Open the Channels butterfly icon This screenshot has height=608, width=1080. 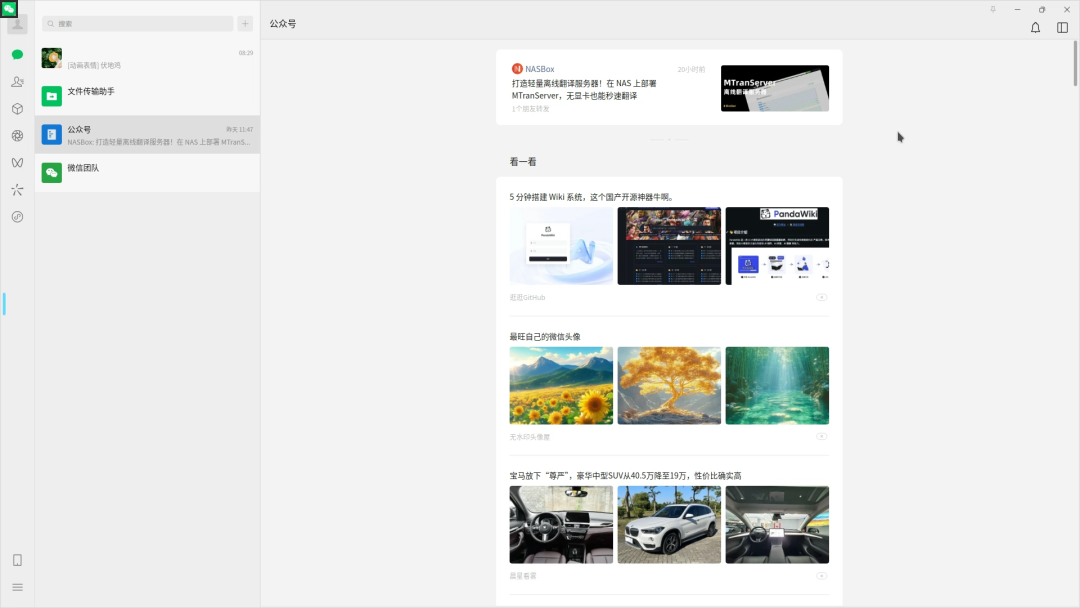[17, 163]
